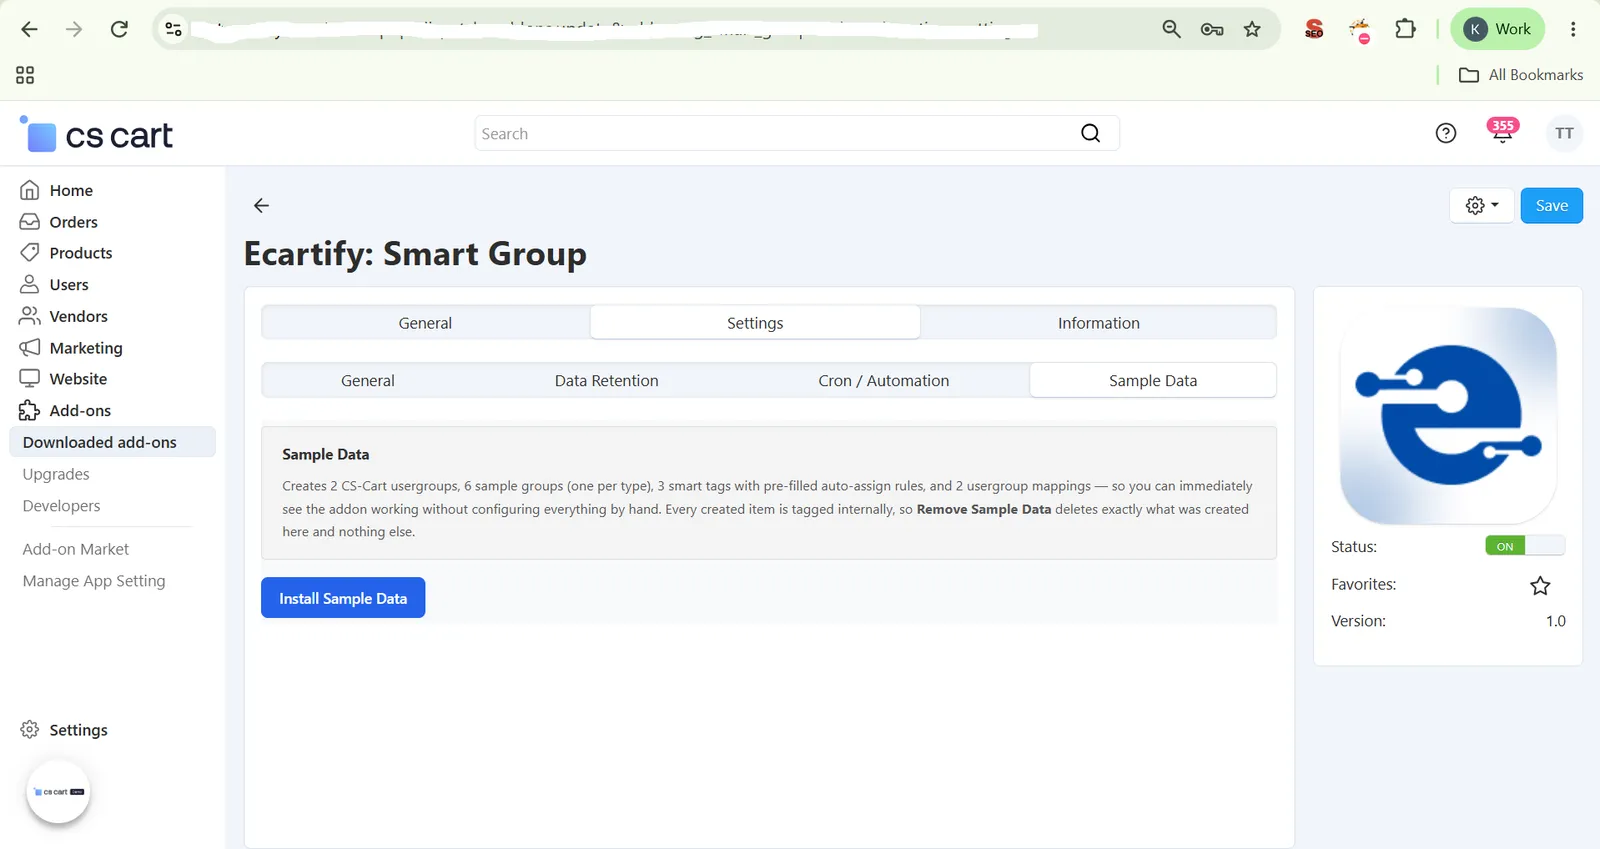Mark add-on as favorite with star
The image size is (1600, 849).
coord(1540,585)
